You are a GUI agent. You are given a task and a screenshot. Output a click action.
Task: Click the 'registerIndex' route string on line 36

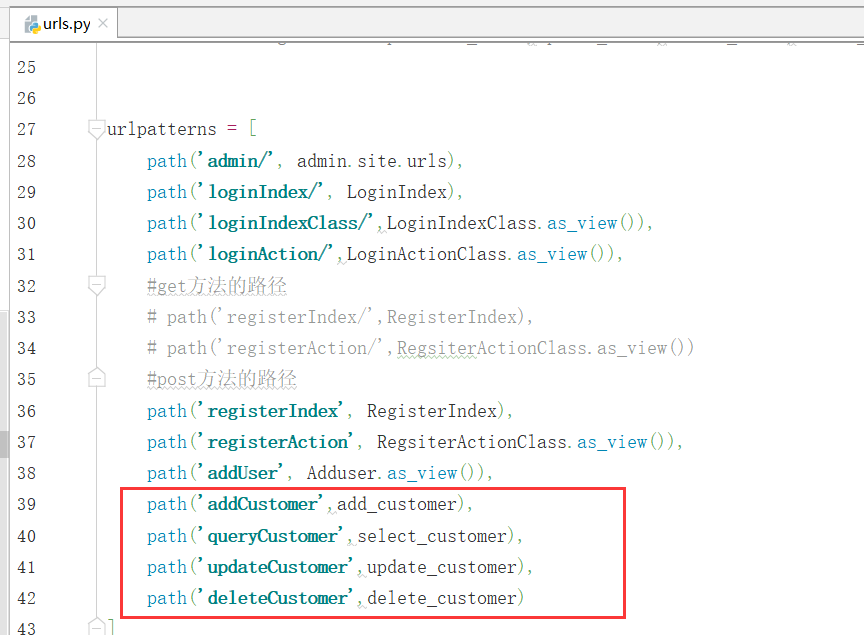[272, 411]
